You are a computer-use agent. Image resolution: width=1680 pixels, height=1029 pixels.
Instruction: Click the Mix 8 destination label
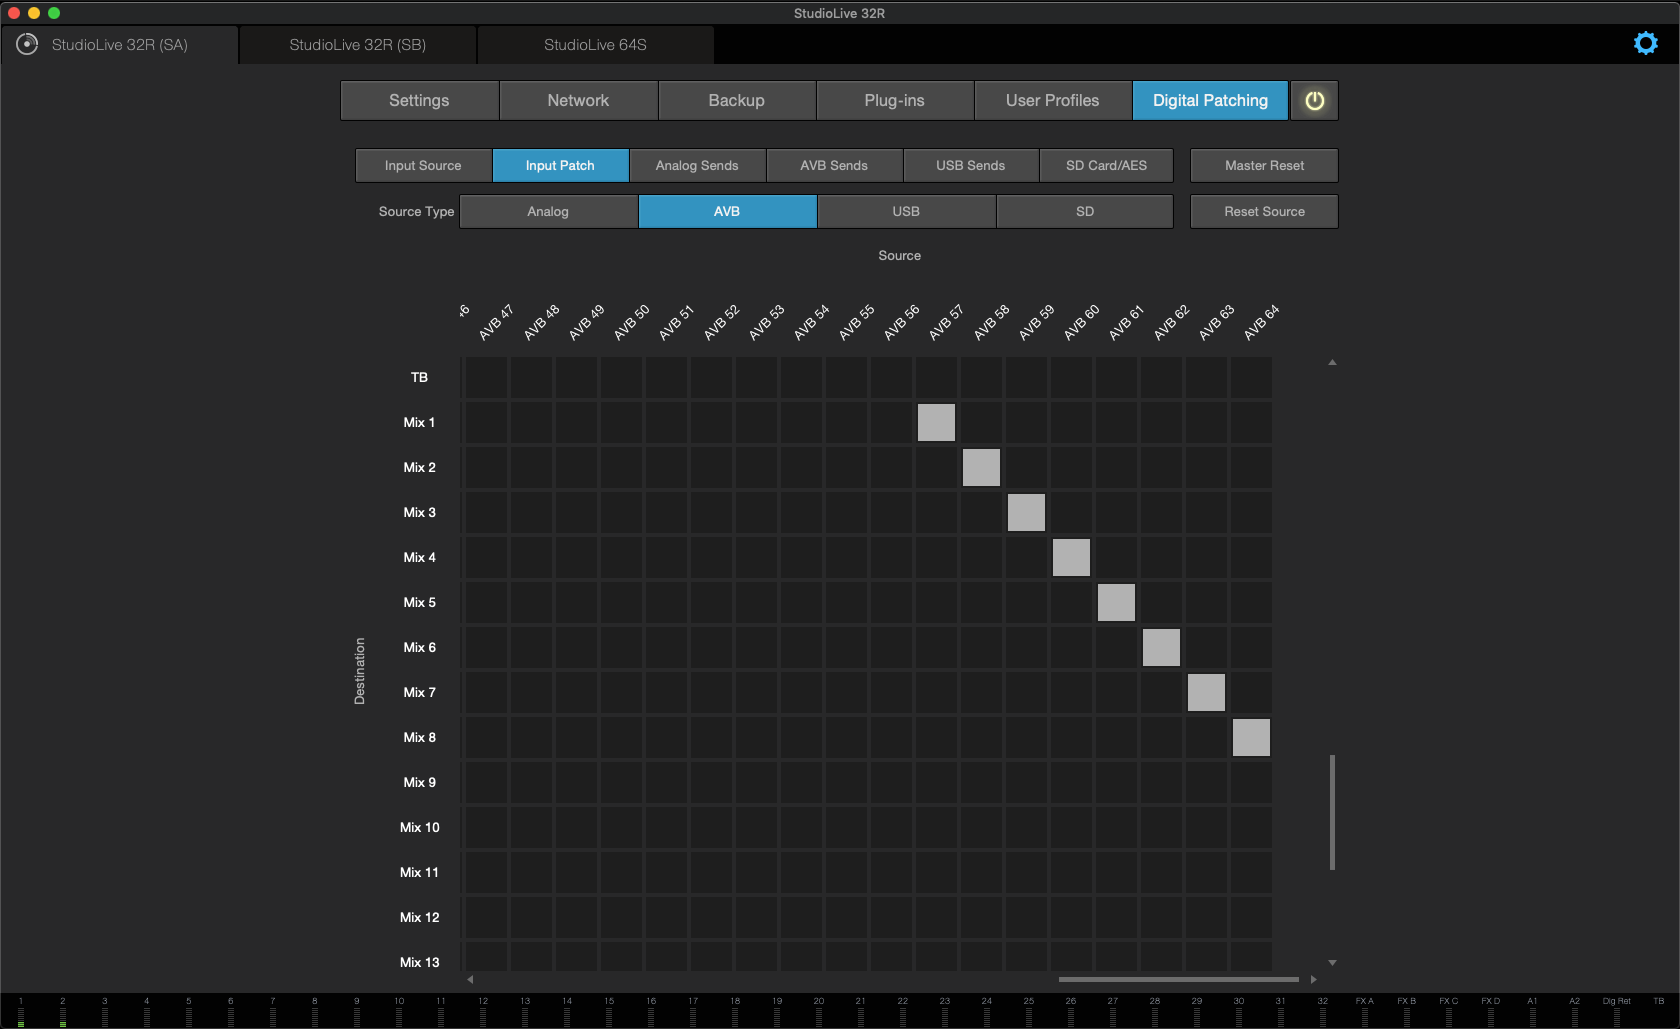[x=419, y=737]
